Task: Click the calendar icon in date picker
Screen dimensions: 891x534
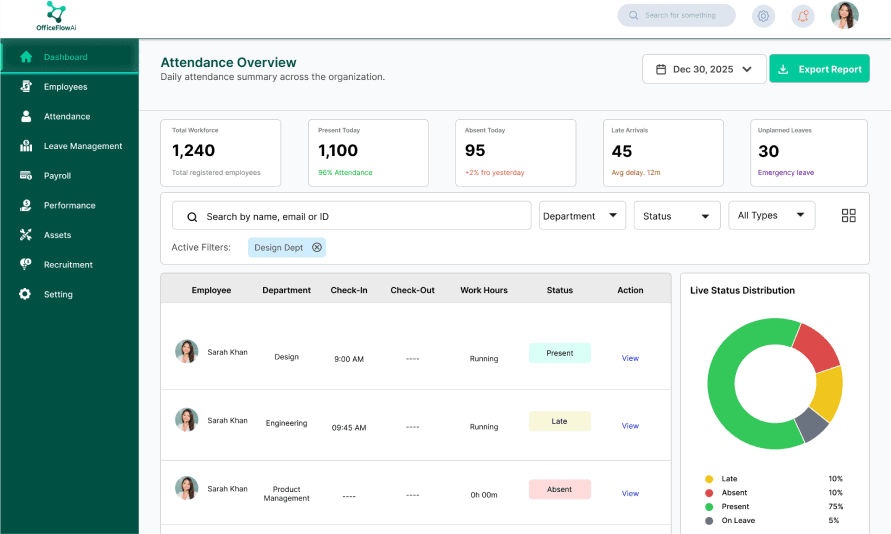Action: [661, 69]
